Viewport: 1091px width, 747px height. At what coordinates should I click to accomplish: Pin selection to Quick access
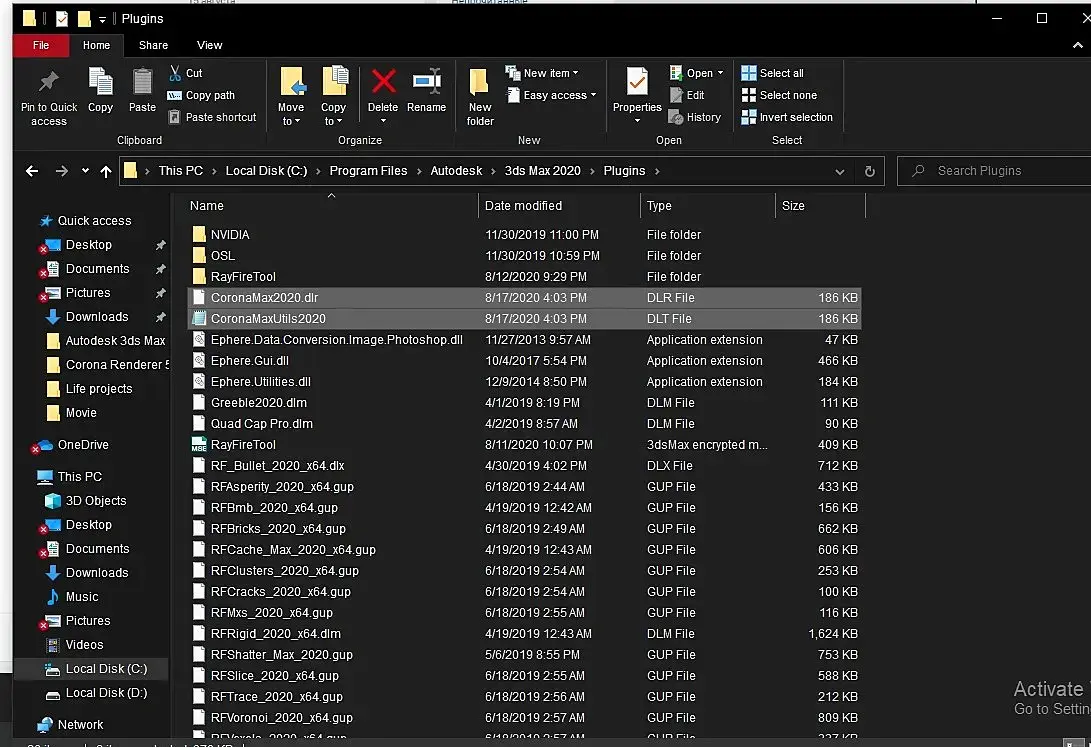49,97
